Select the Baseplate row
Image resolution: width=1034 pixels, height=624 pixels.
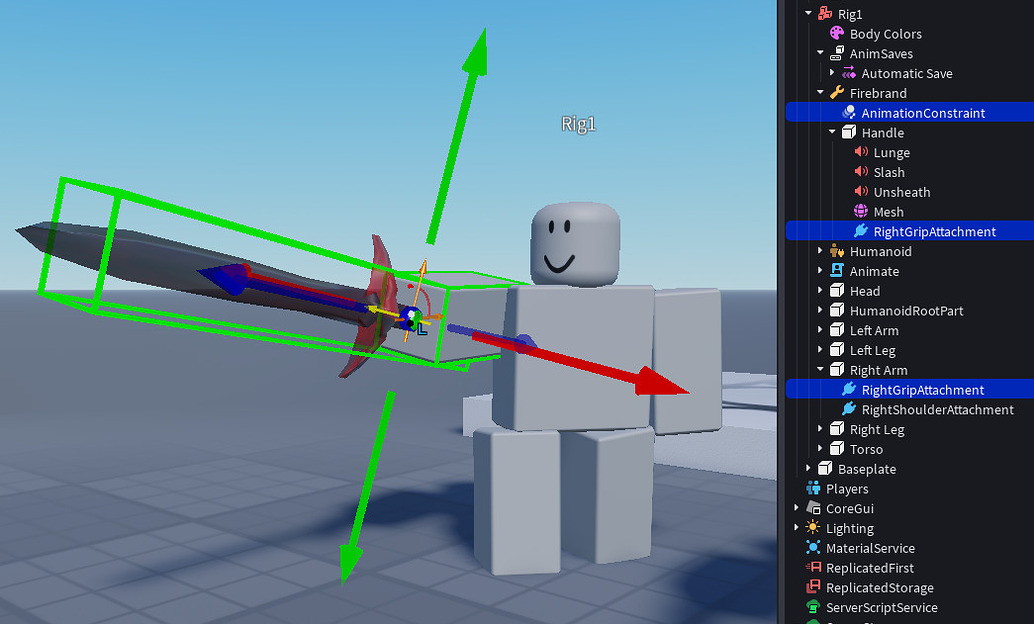pyautogui.click(x=910, y=468)
